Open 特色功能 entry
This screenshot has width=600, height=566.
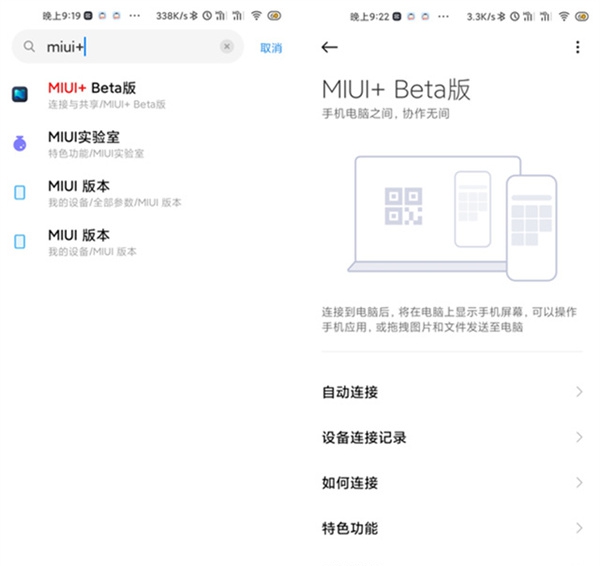452,528
